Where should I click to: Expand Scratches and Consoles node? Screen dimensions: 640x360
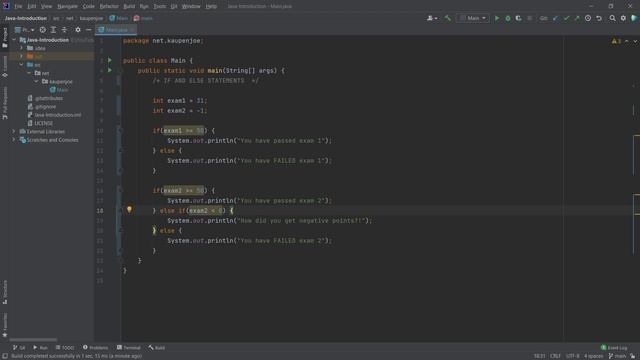pos(14,140)
